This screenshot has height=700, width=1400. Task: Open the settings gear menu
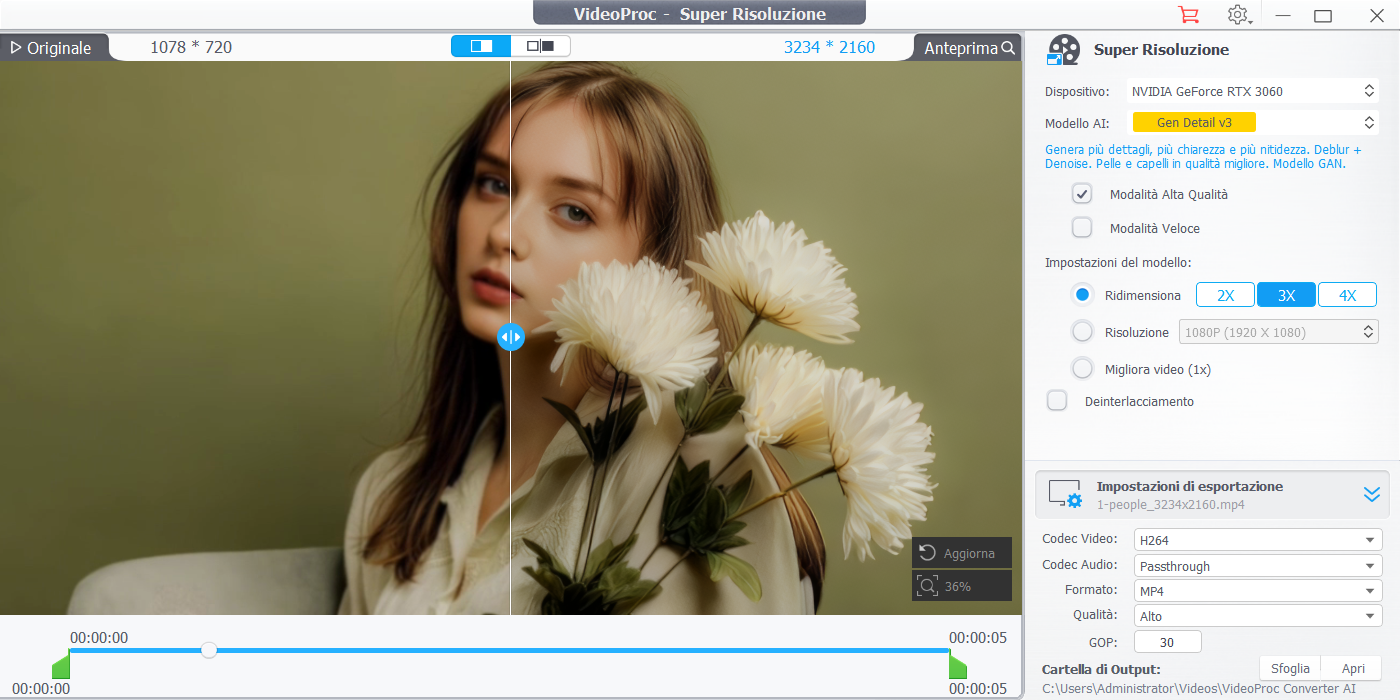pyautogui.click(x=1238, y=15)
